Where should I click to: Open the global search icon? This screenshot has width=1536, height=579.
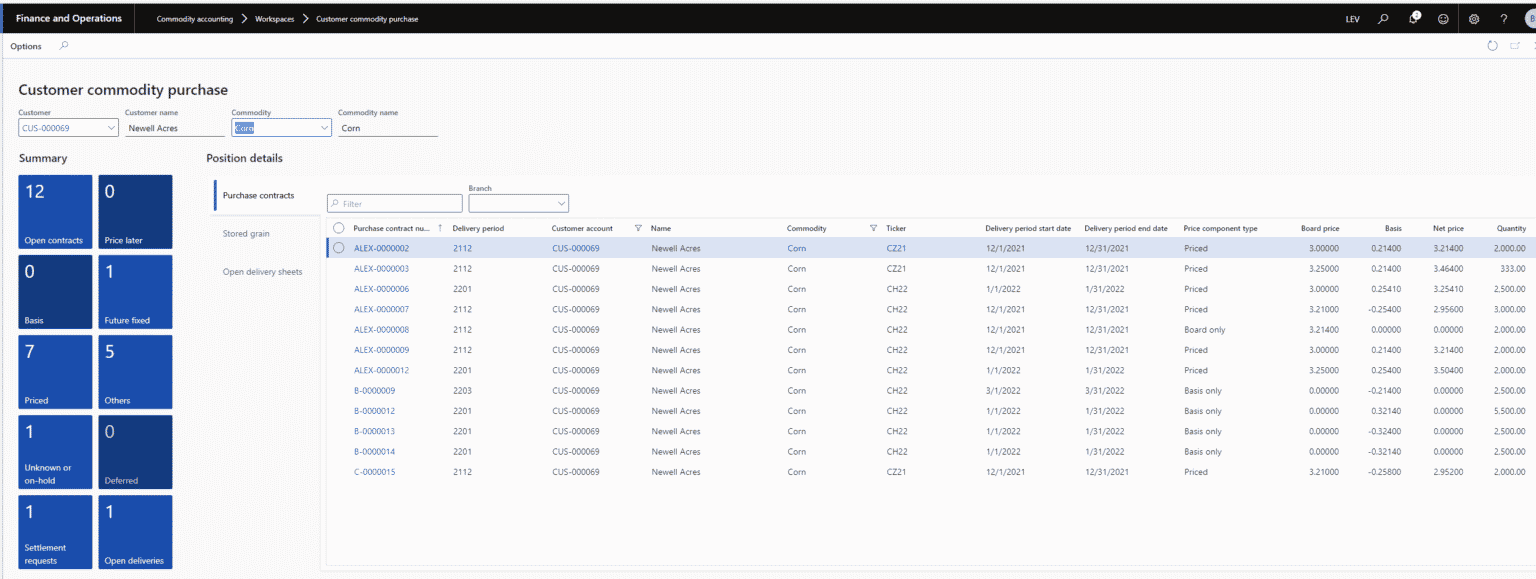(x=1382, y=18)
